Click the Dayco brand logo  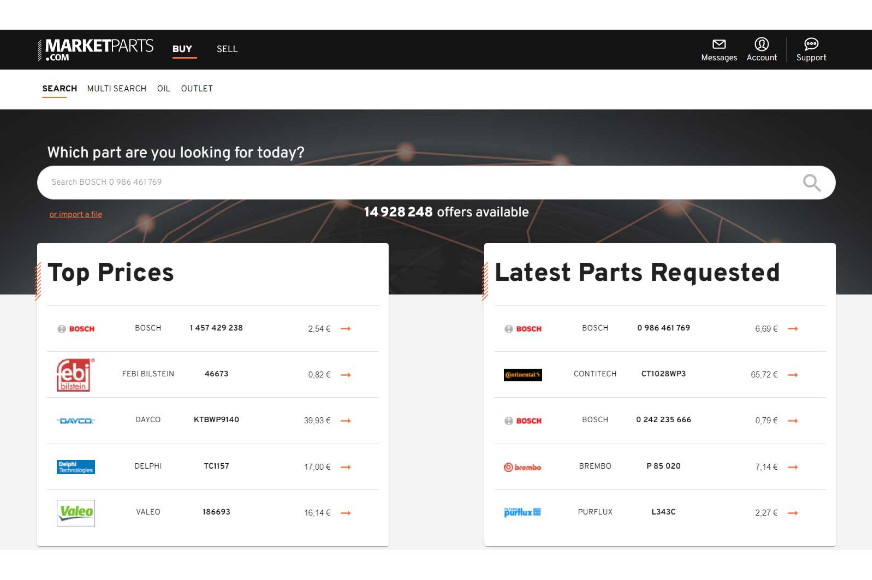click(76, 421)
